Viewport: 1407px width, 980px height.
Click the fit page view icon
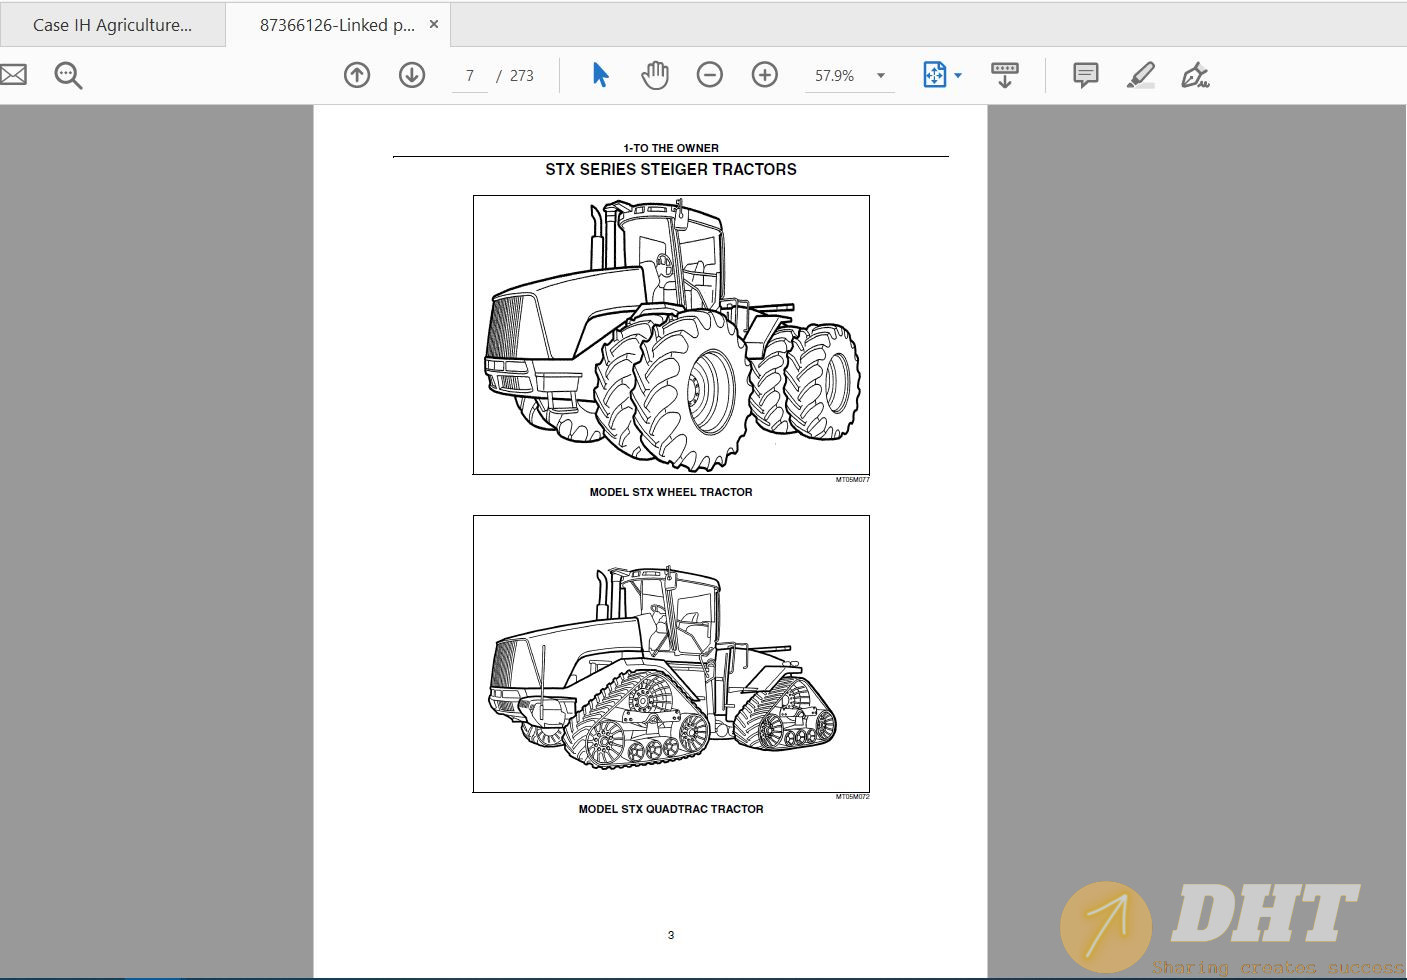tap(934, 75)
